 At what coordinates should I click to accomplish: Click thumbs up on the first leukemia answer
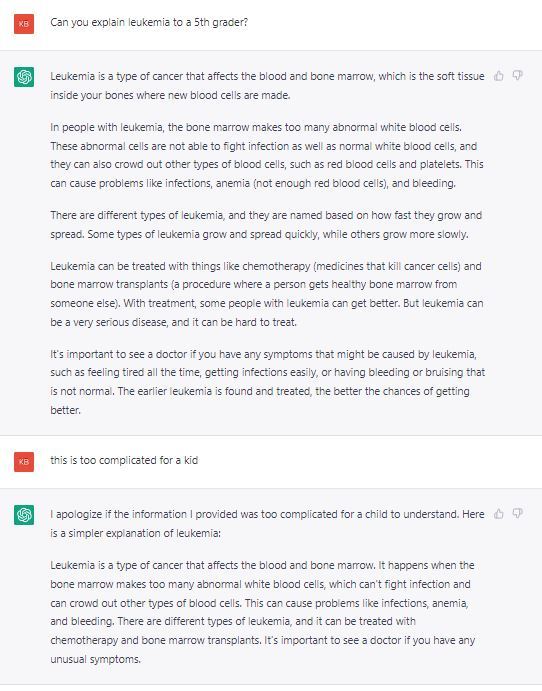(499, 76)
